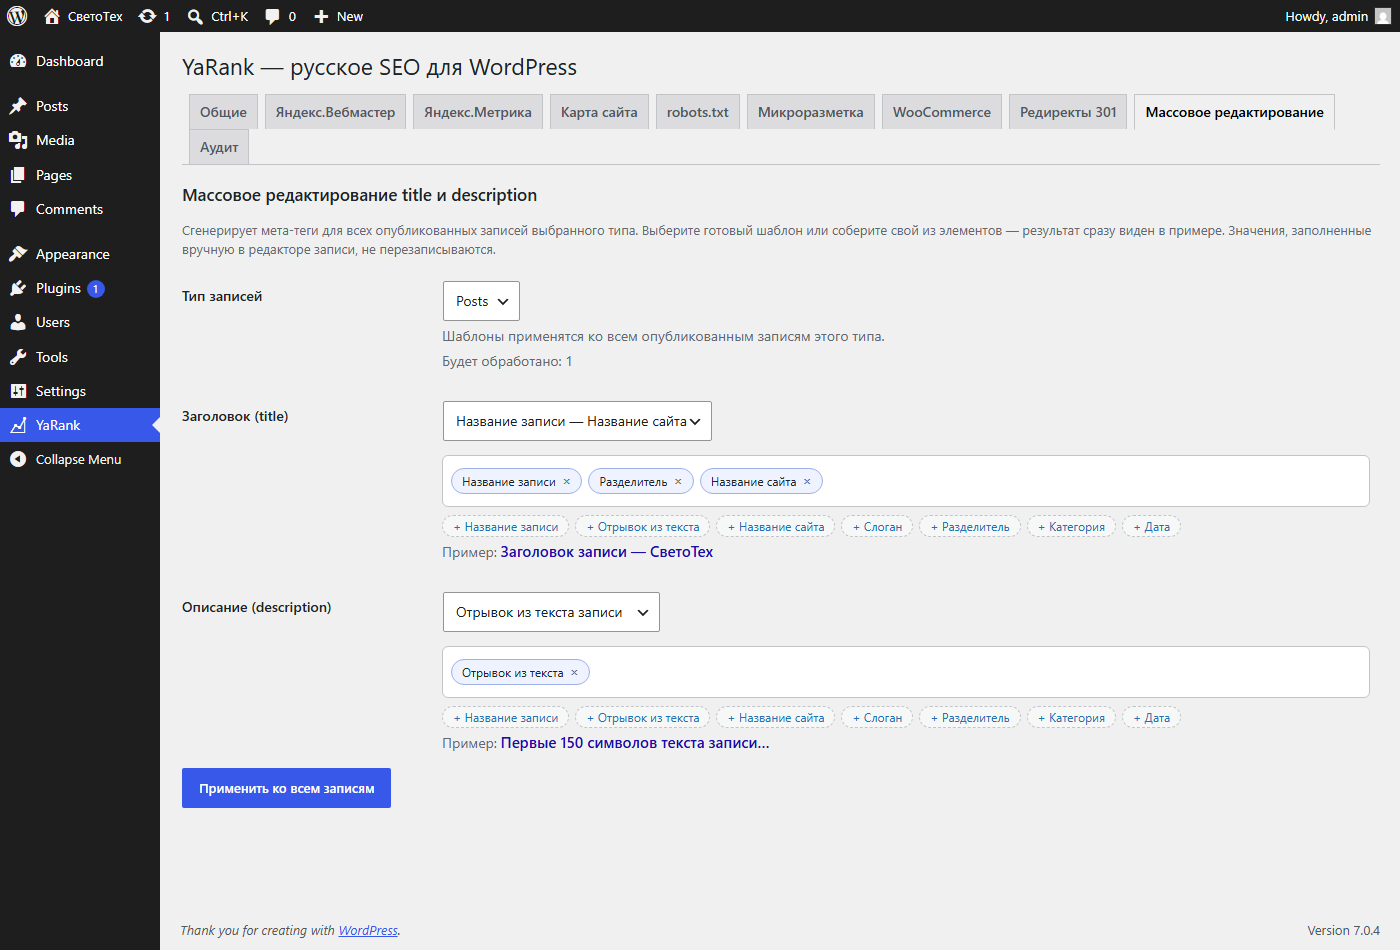Visit the site via the home icon

coord(52,16)
